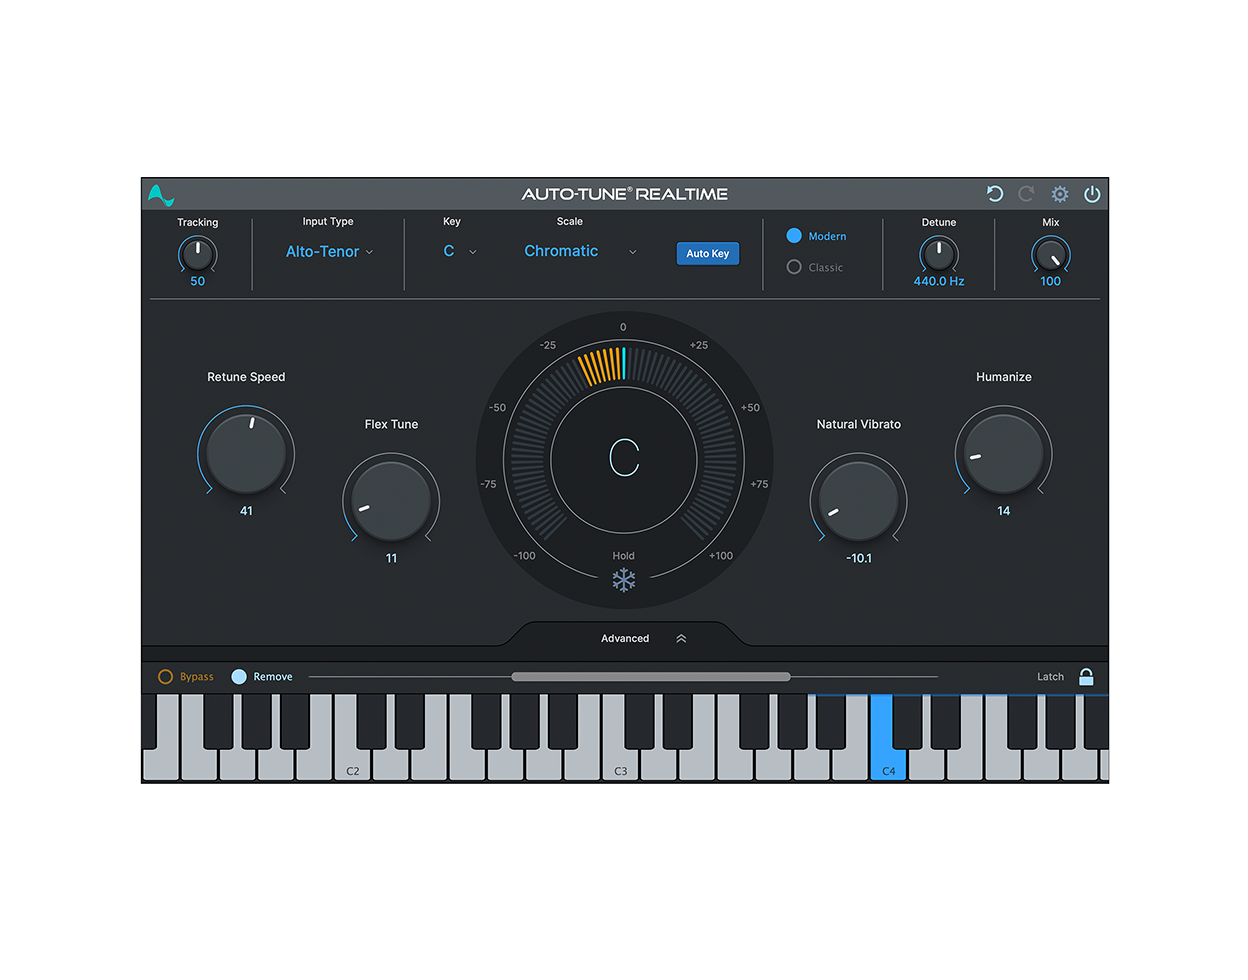Expand the Advanced panel
Screen dimensions: 1248x980
(x=681, y=637)
